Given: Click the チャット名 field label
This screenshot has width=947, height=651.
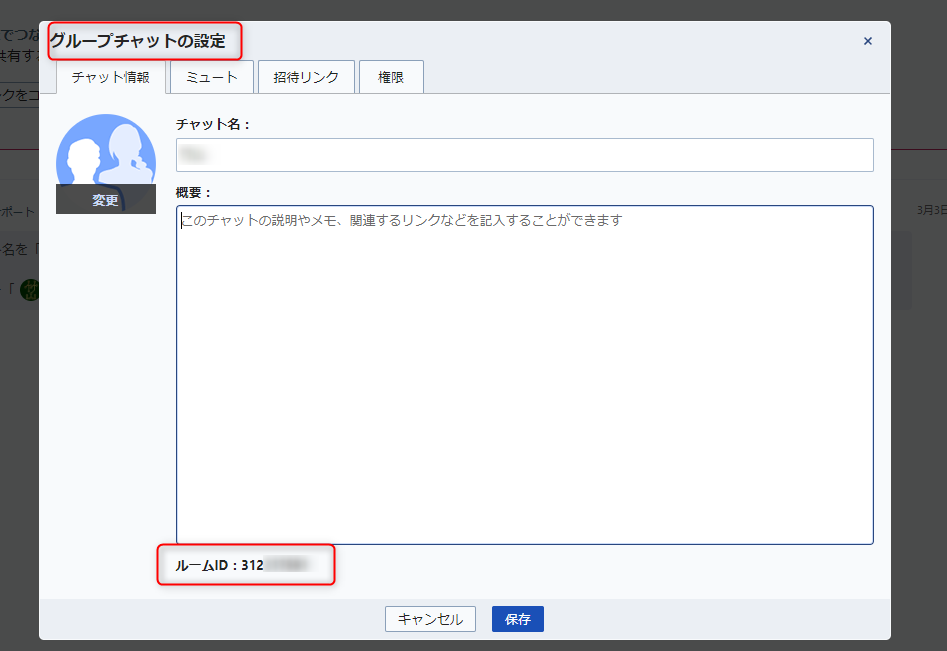Looking at the screenshot, I should 212,124.
